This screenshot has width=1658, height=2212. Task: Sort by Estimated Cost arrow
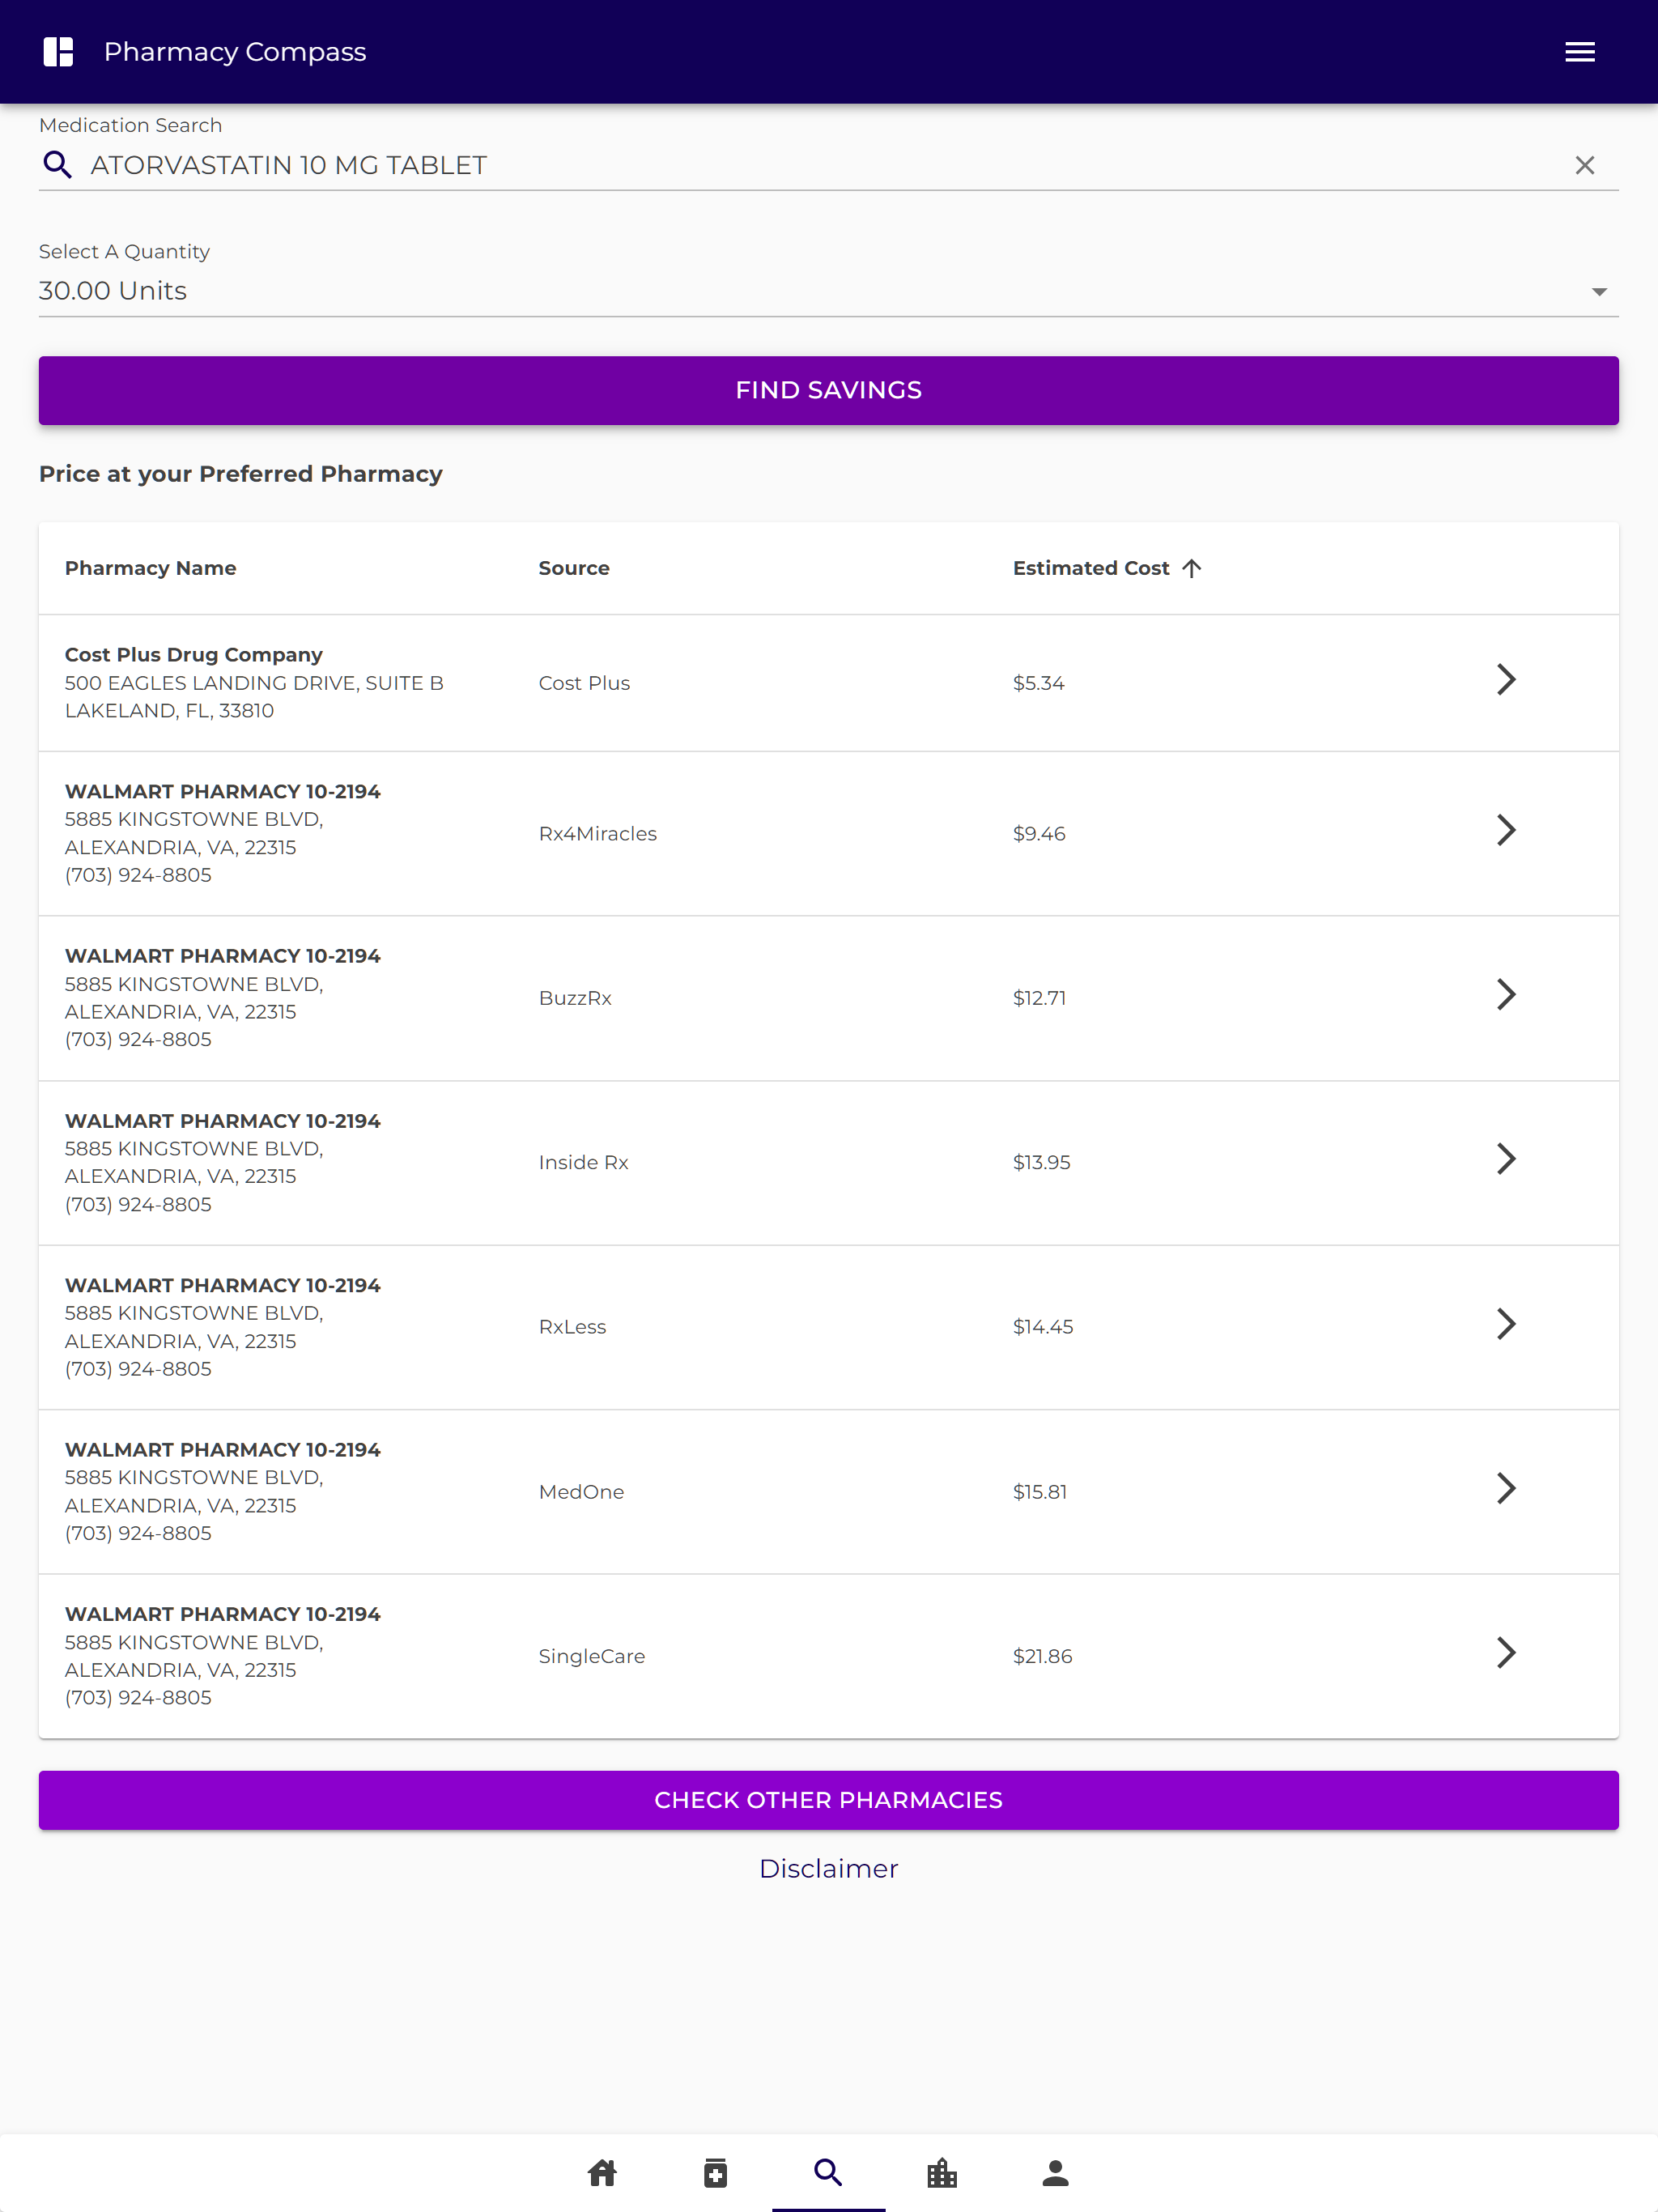(x=1191, y=568)
